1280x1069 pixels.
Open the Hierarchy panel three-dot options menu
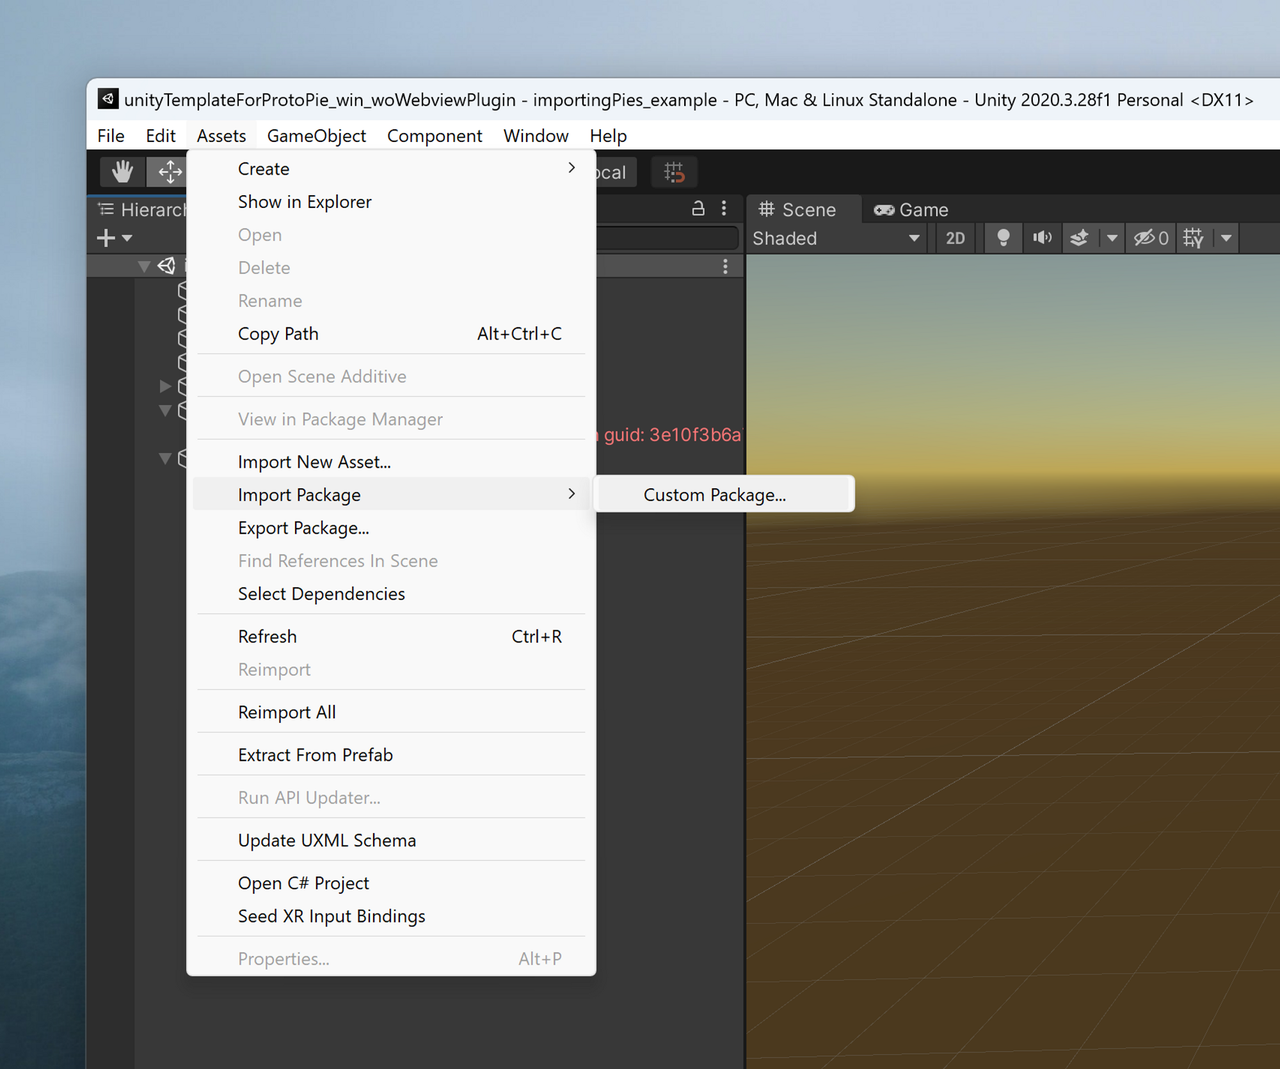coord(724,208)
